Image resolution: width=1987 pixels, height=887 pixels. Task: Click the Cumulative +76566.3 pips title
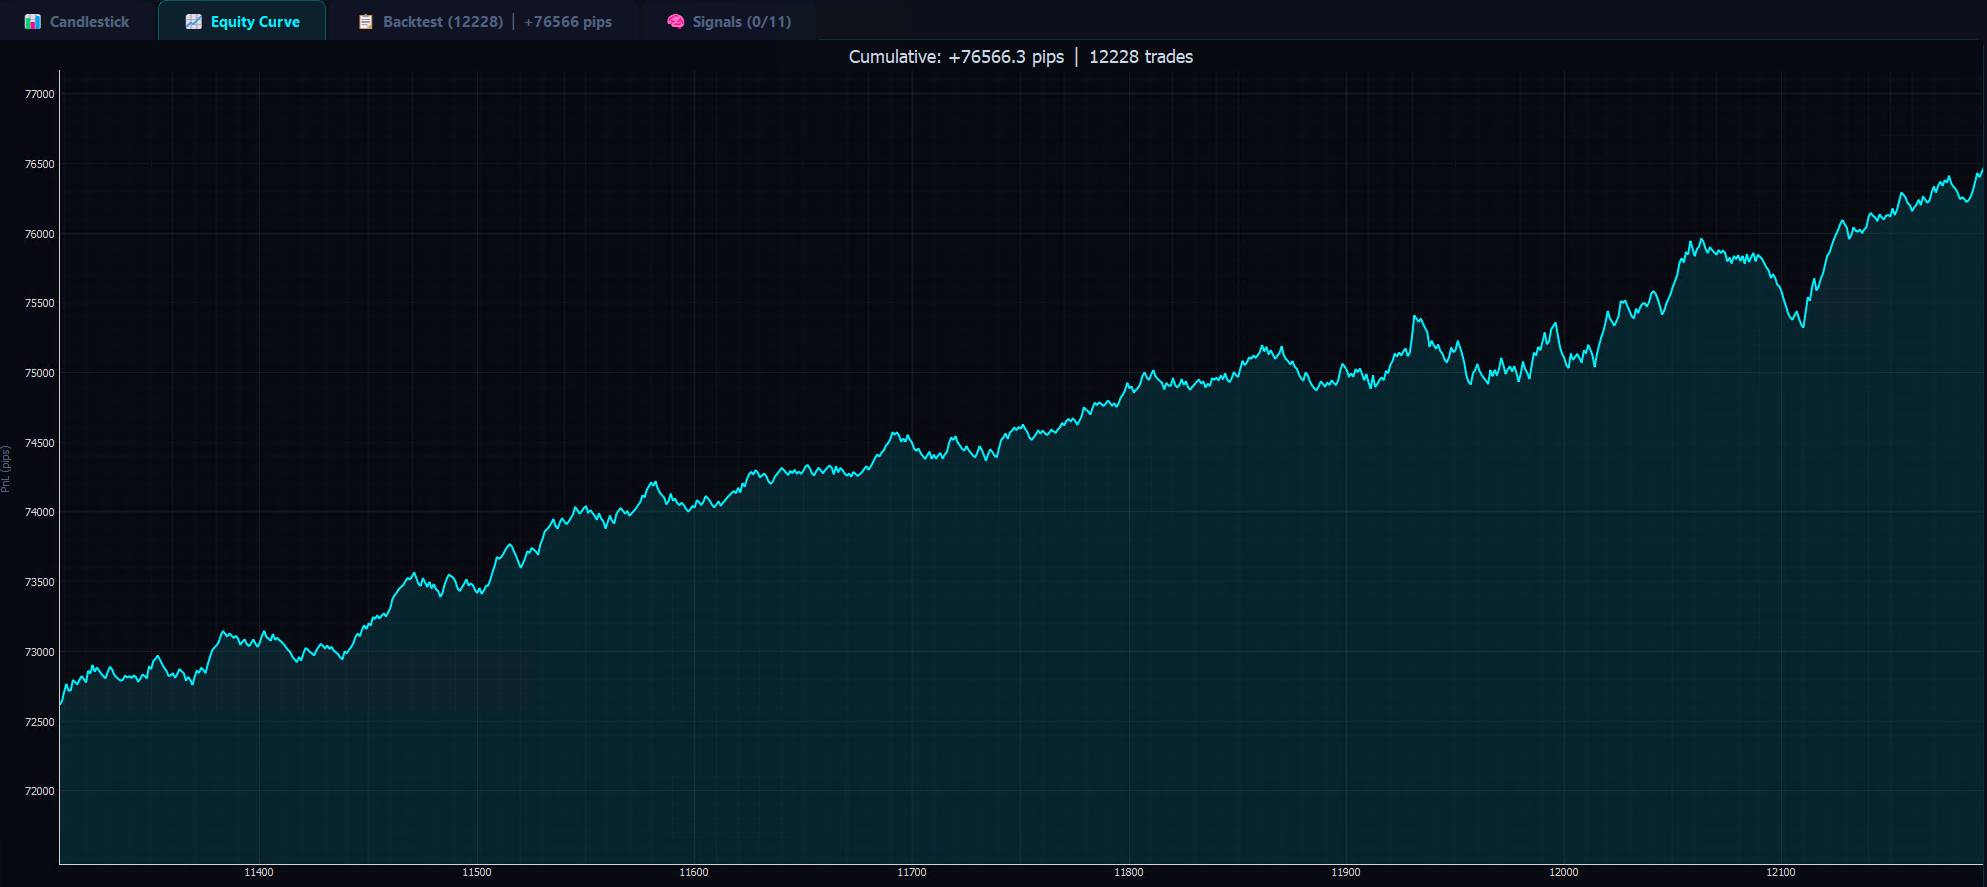point(956,57)
